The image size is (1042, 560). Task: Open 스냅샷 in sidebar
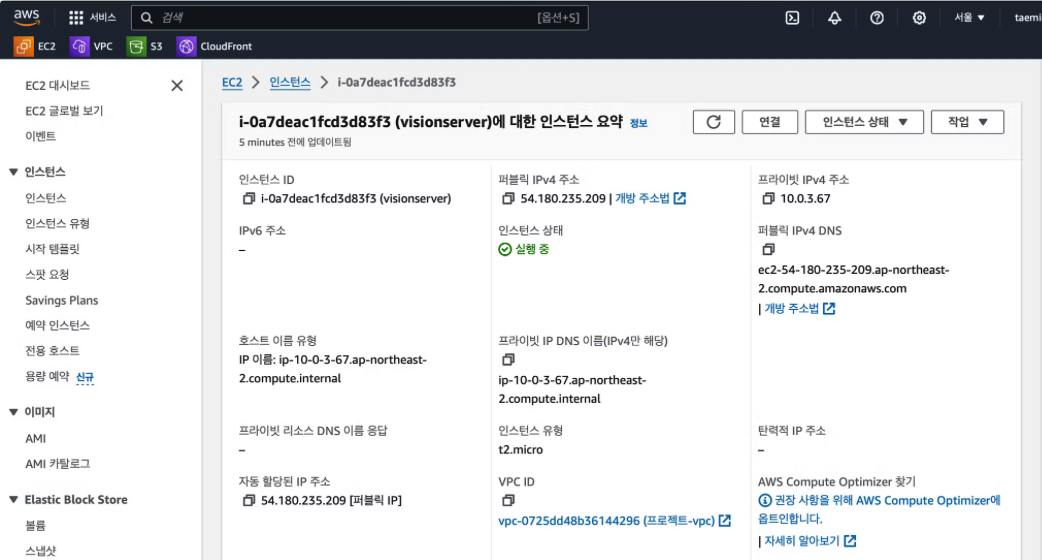pos(41,551)
